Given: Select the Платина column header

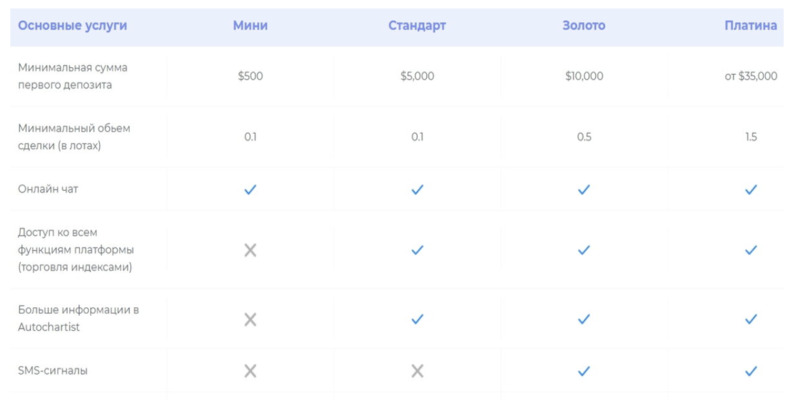Looking at the screenshot, I should (750, 25).
